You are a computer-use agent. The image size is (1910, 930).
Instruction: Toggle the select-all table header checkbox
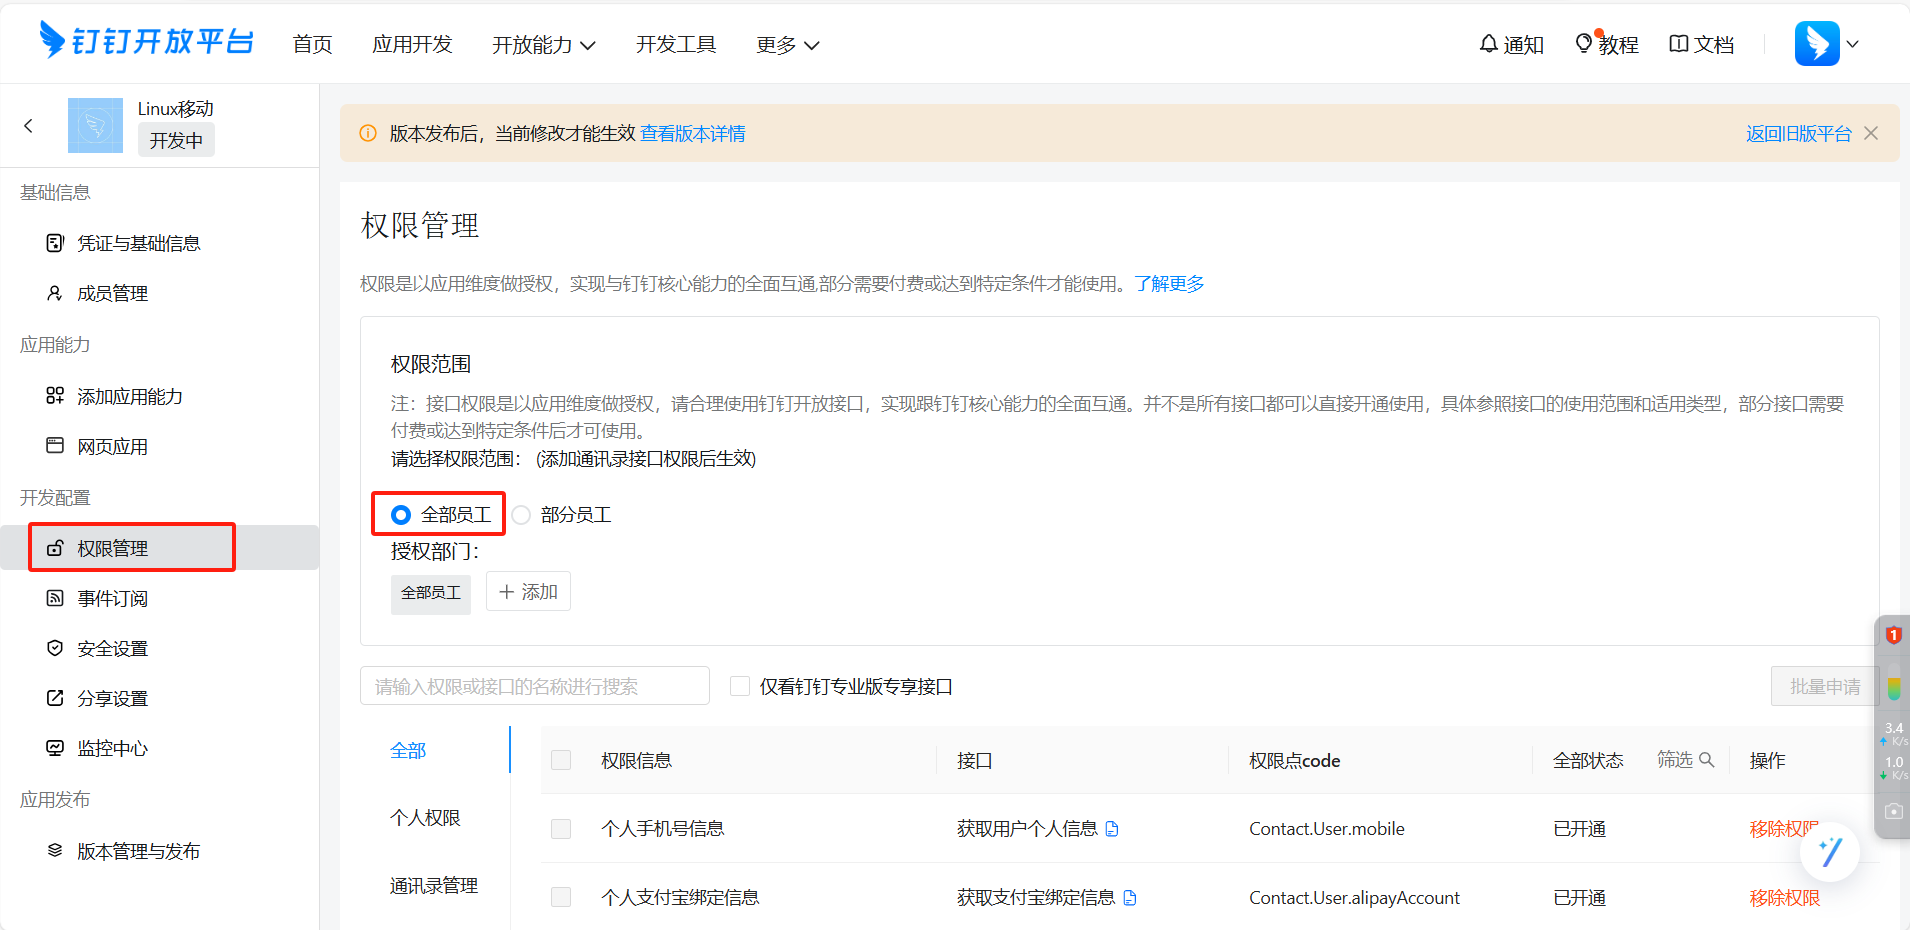coord(561,760)
